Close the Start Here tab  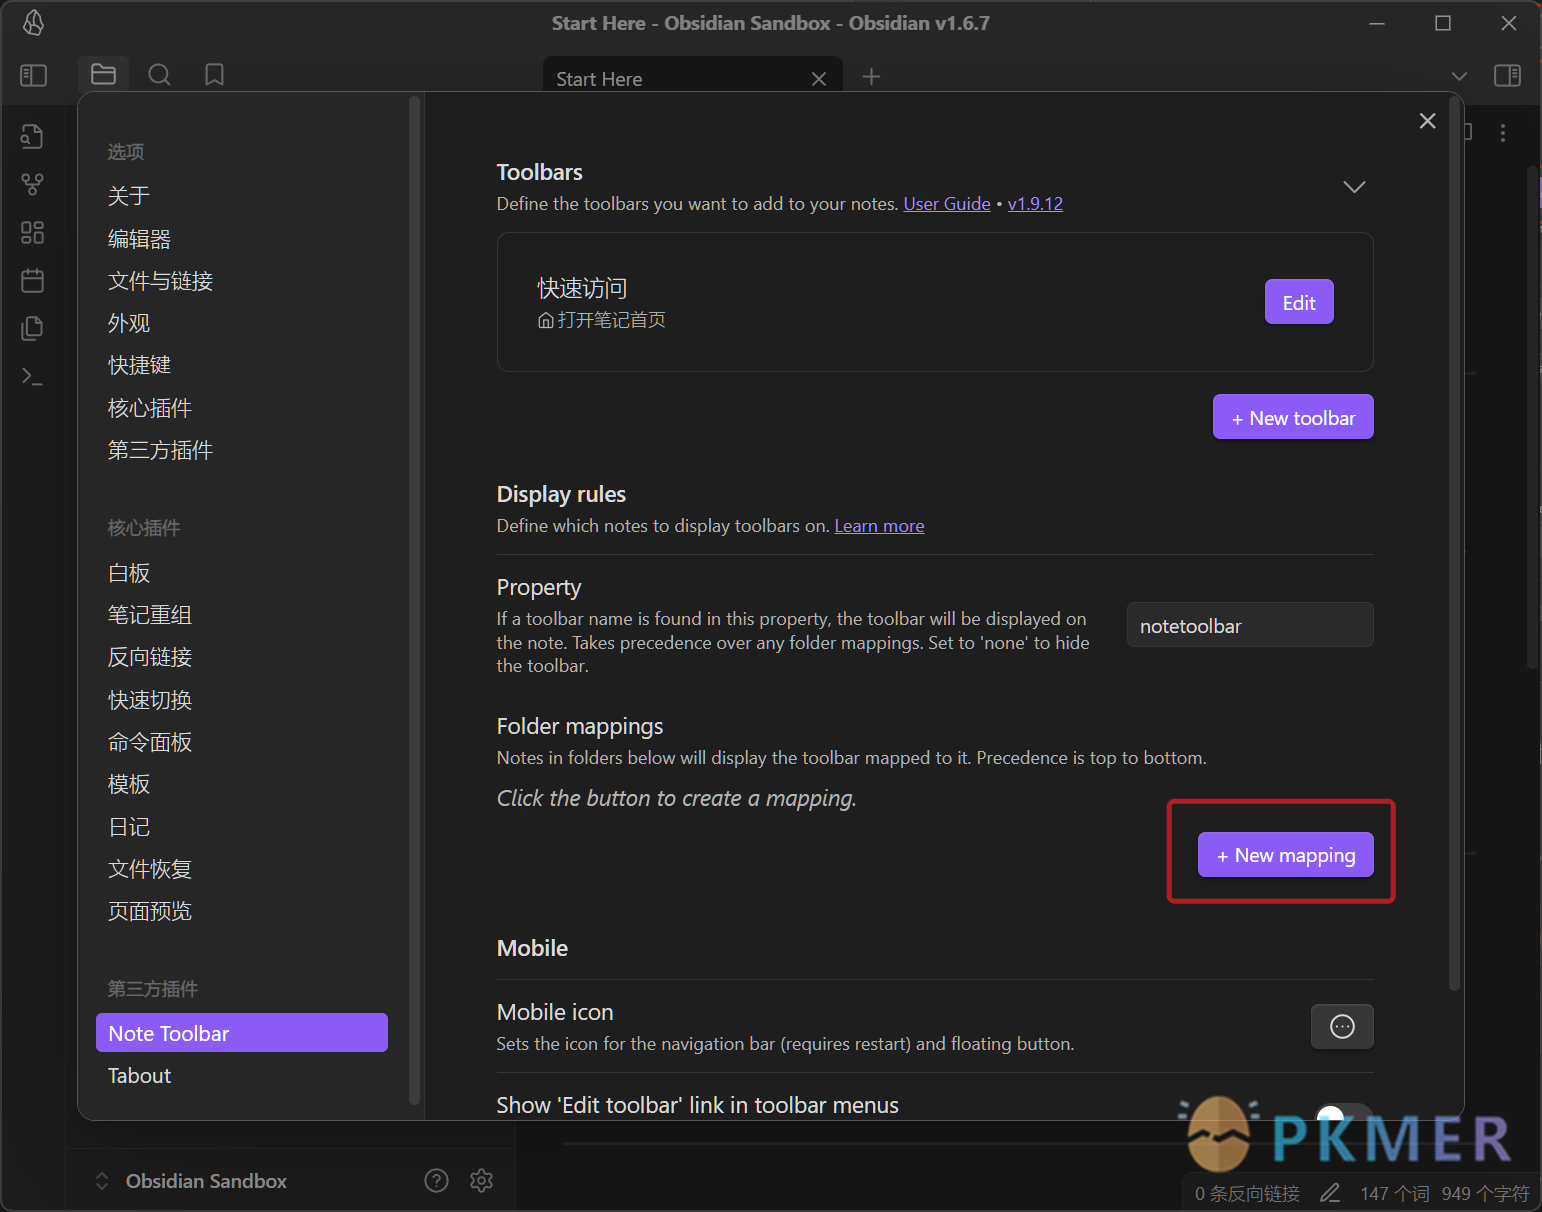pos(819,79)
